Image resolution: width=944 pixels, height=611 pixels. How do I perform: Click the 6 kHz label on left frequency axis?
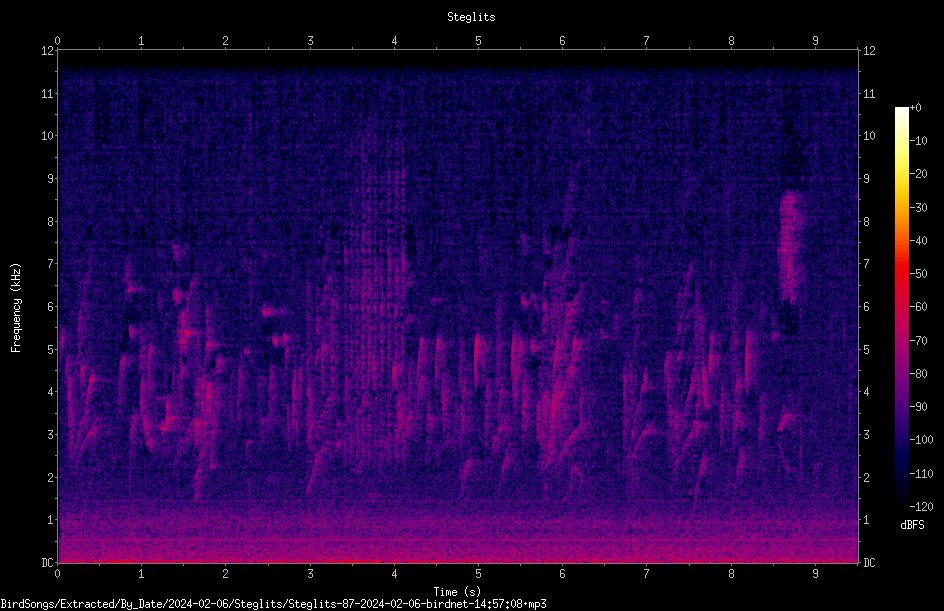tap(51, 307)
